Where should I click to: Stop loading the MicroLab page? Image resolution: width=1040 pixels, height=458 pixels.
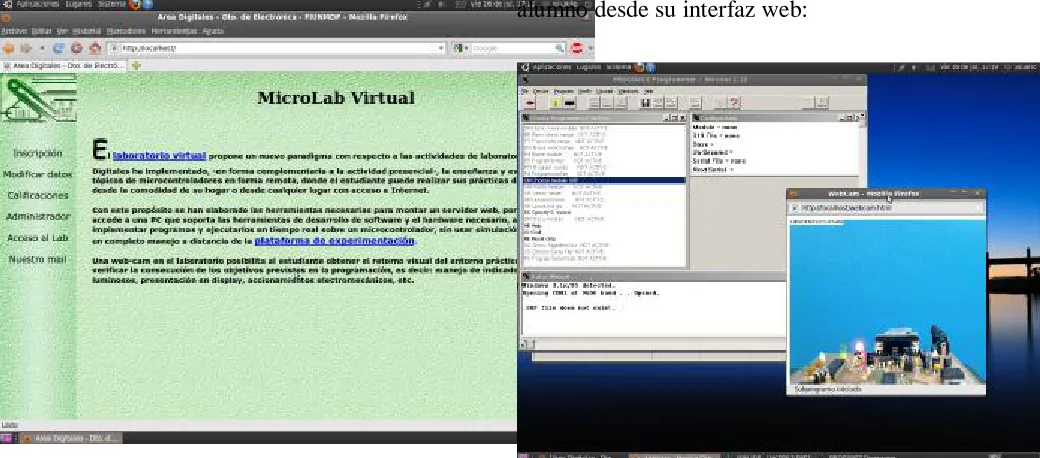click(x=76, y=48)
